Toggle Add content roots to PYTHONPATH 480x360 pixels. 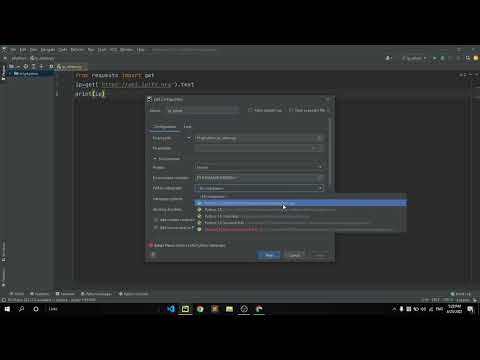tap(156, 220)
